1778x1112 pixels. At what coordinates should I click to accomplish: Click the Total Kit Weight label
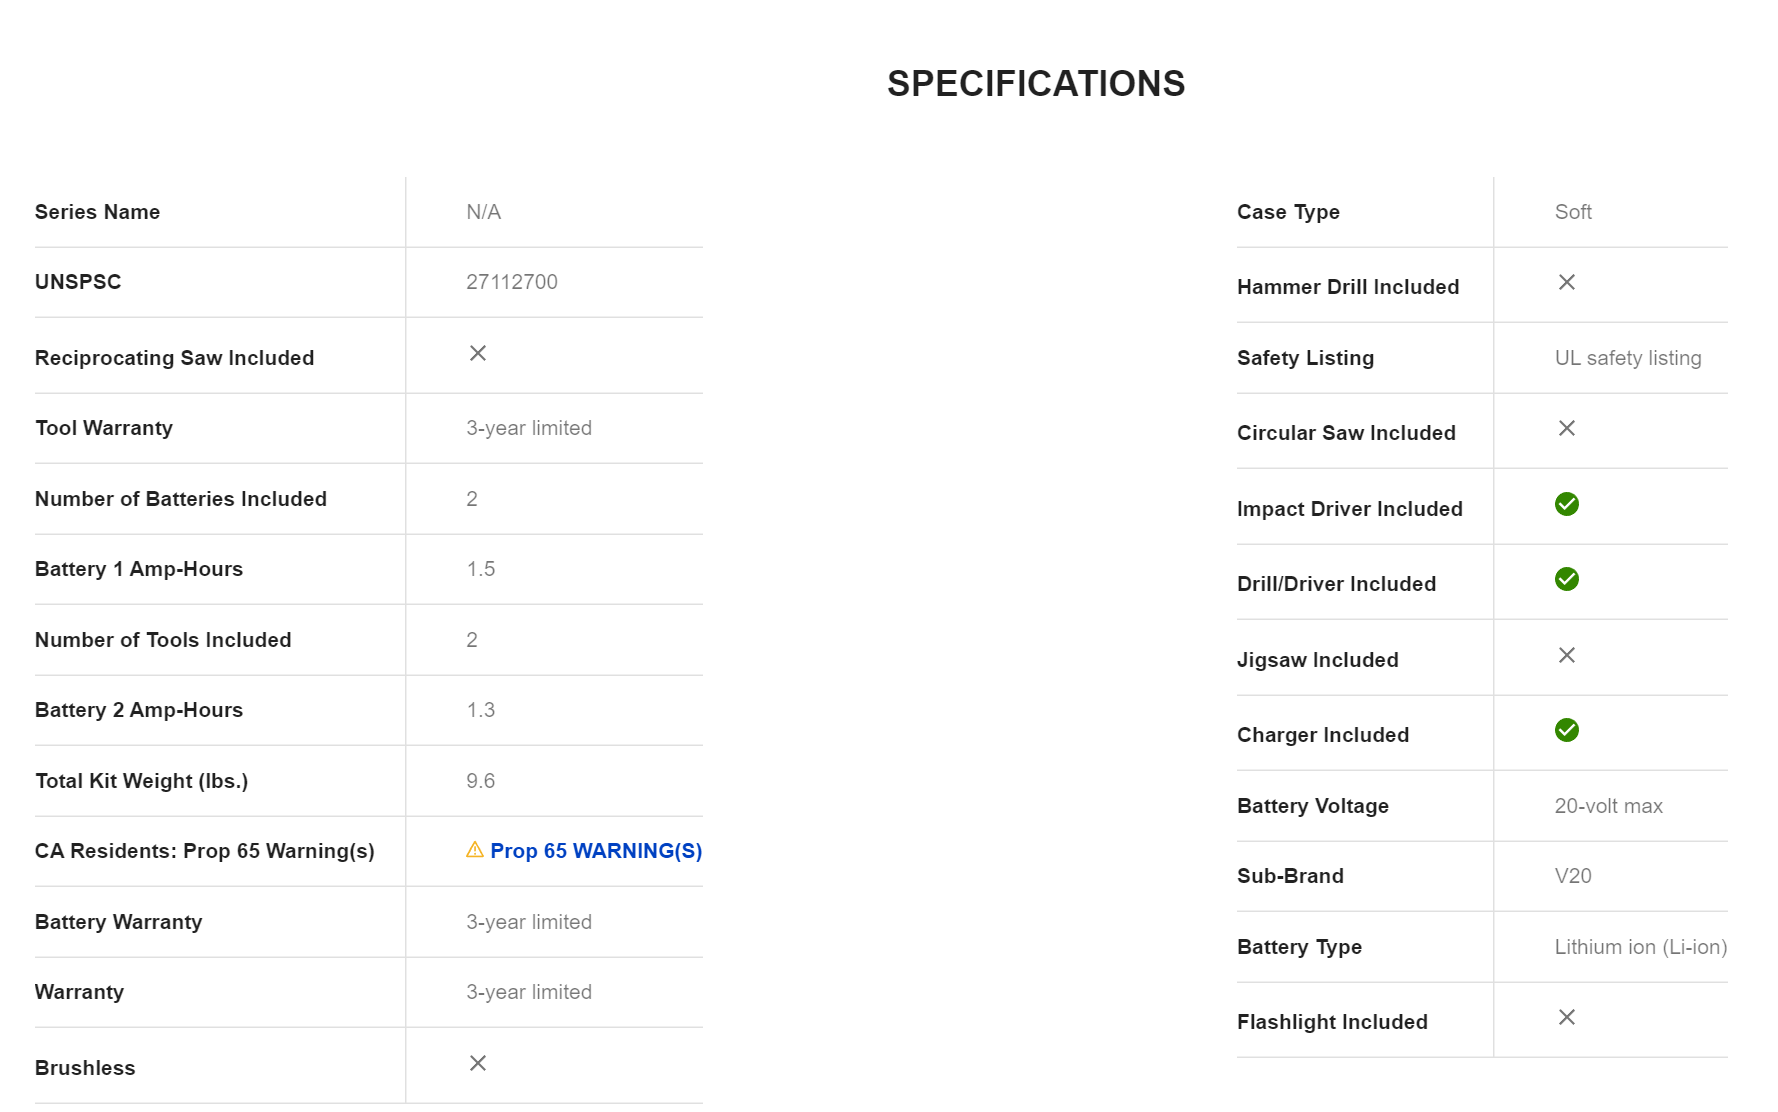pyautogui.click(x=141, y=781)
